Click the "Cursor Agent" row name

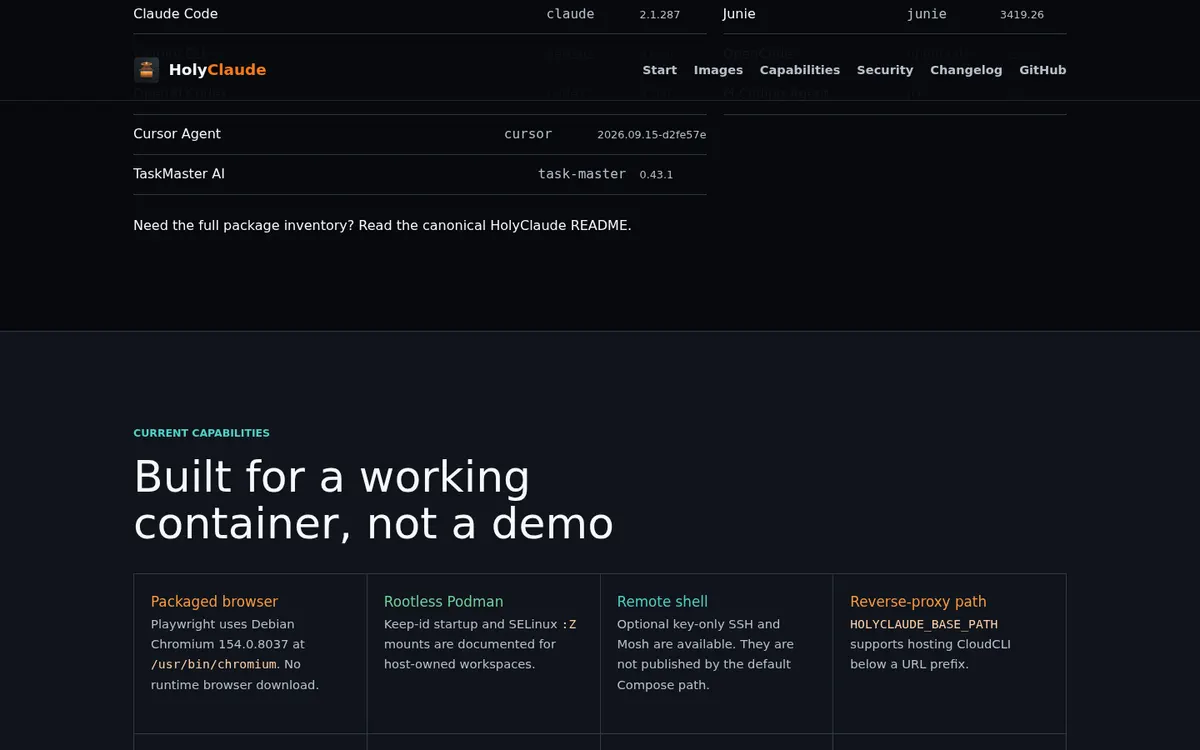point(177,134)
